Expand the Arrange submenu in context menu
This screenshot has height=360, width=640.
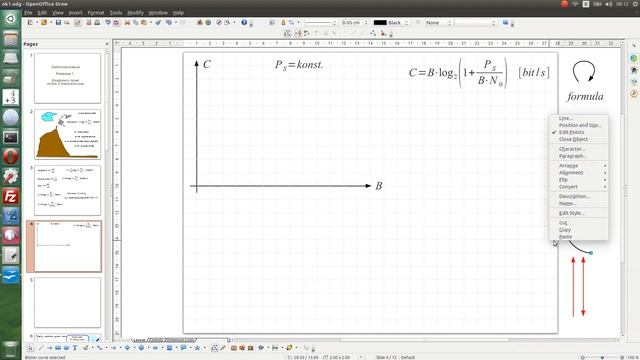coord(578,166)
